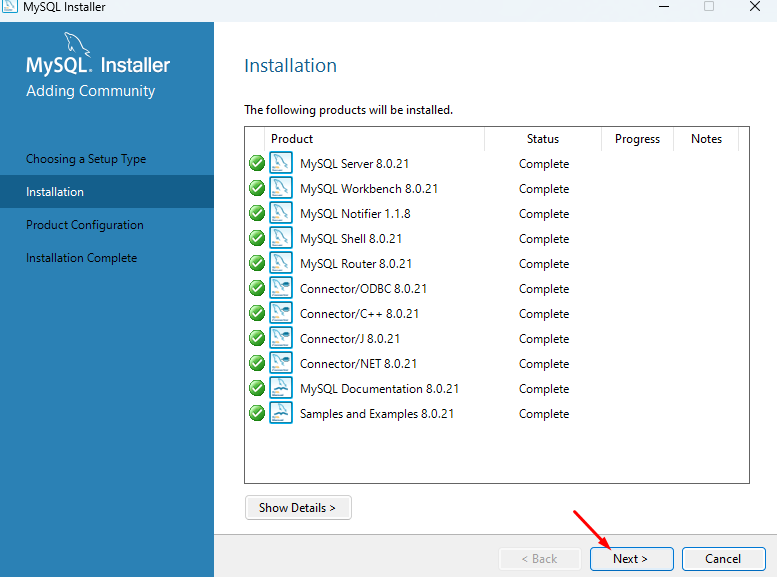Select the MySQL Documentation 8.0.21 row text
The image size is (777, 577).
click(379, 389)
